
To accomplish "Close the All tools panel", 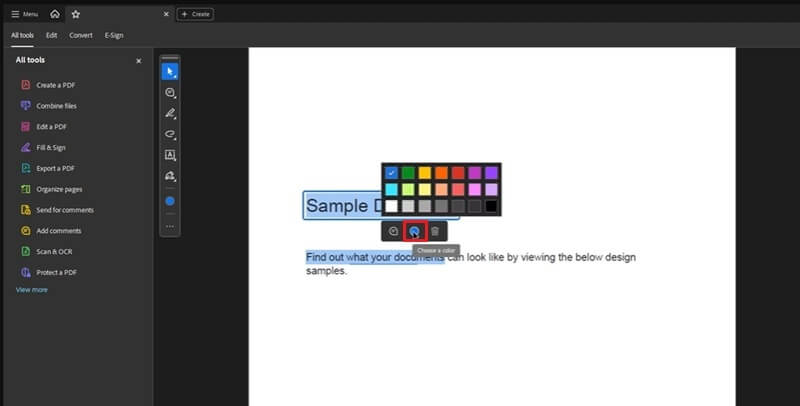I will click(138, 61).
